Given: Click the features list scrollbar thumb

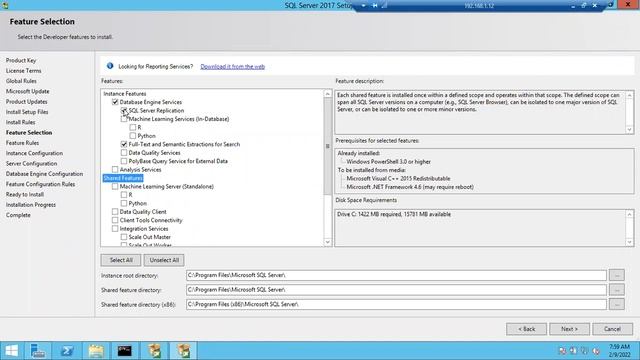Looking at the screenshot, I should 327,146.
